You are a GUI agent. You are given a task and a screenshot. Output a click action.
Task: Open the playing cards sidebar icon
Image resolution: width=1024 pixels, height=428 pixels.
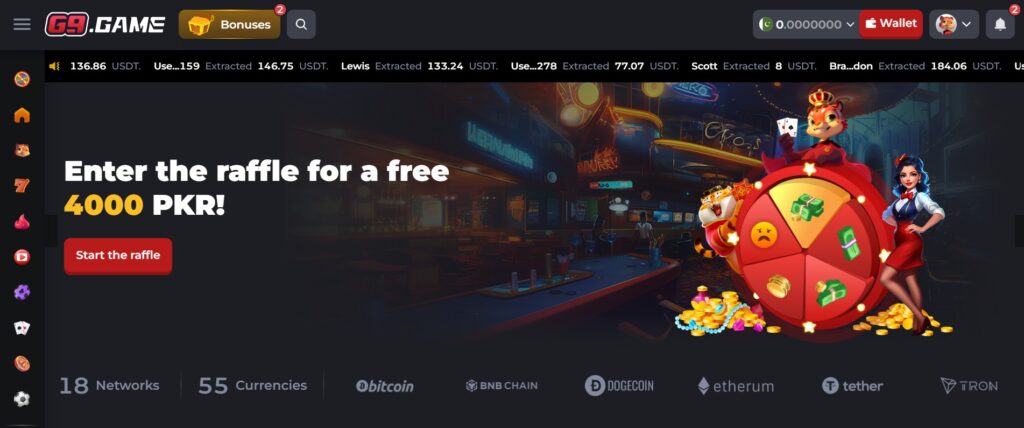[x=22, y=327]
